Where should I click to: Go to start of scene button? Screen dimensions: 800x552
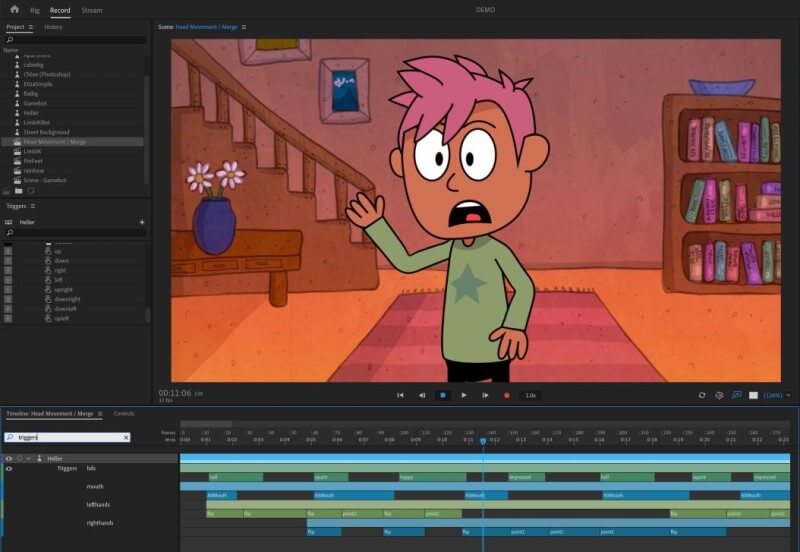click(401, 395)
